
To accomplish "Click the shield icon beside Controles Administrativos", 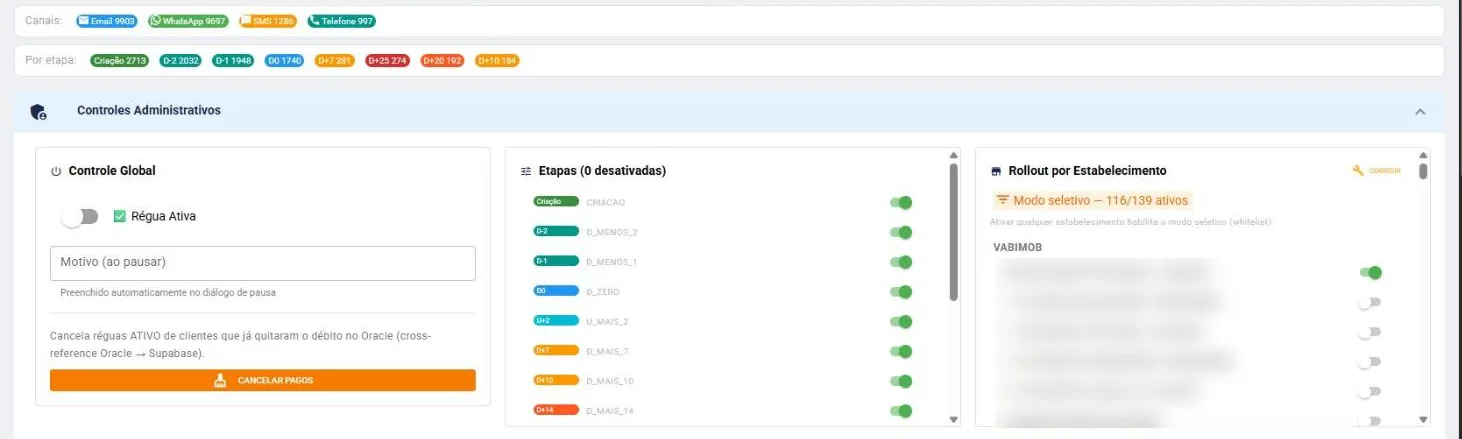I will coord(38,111).
